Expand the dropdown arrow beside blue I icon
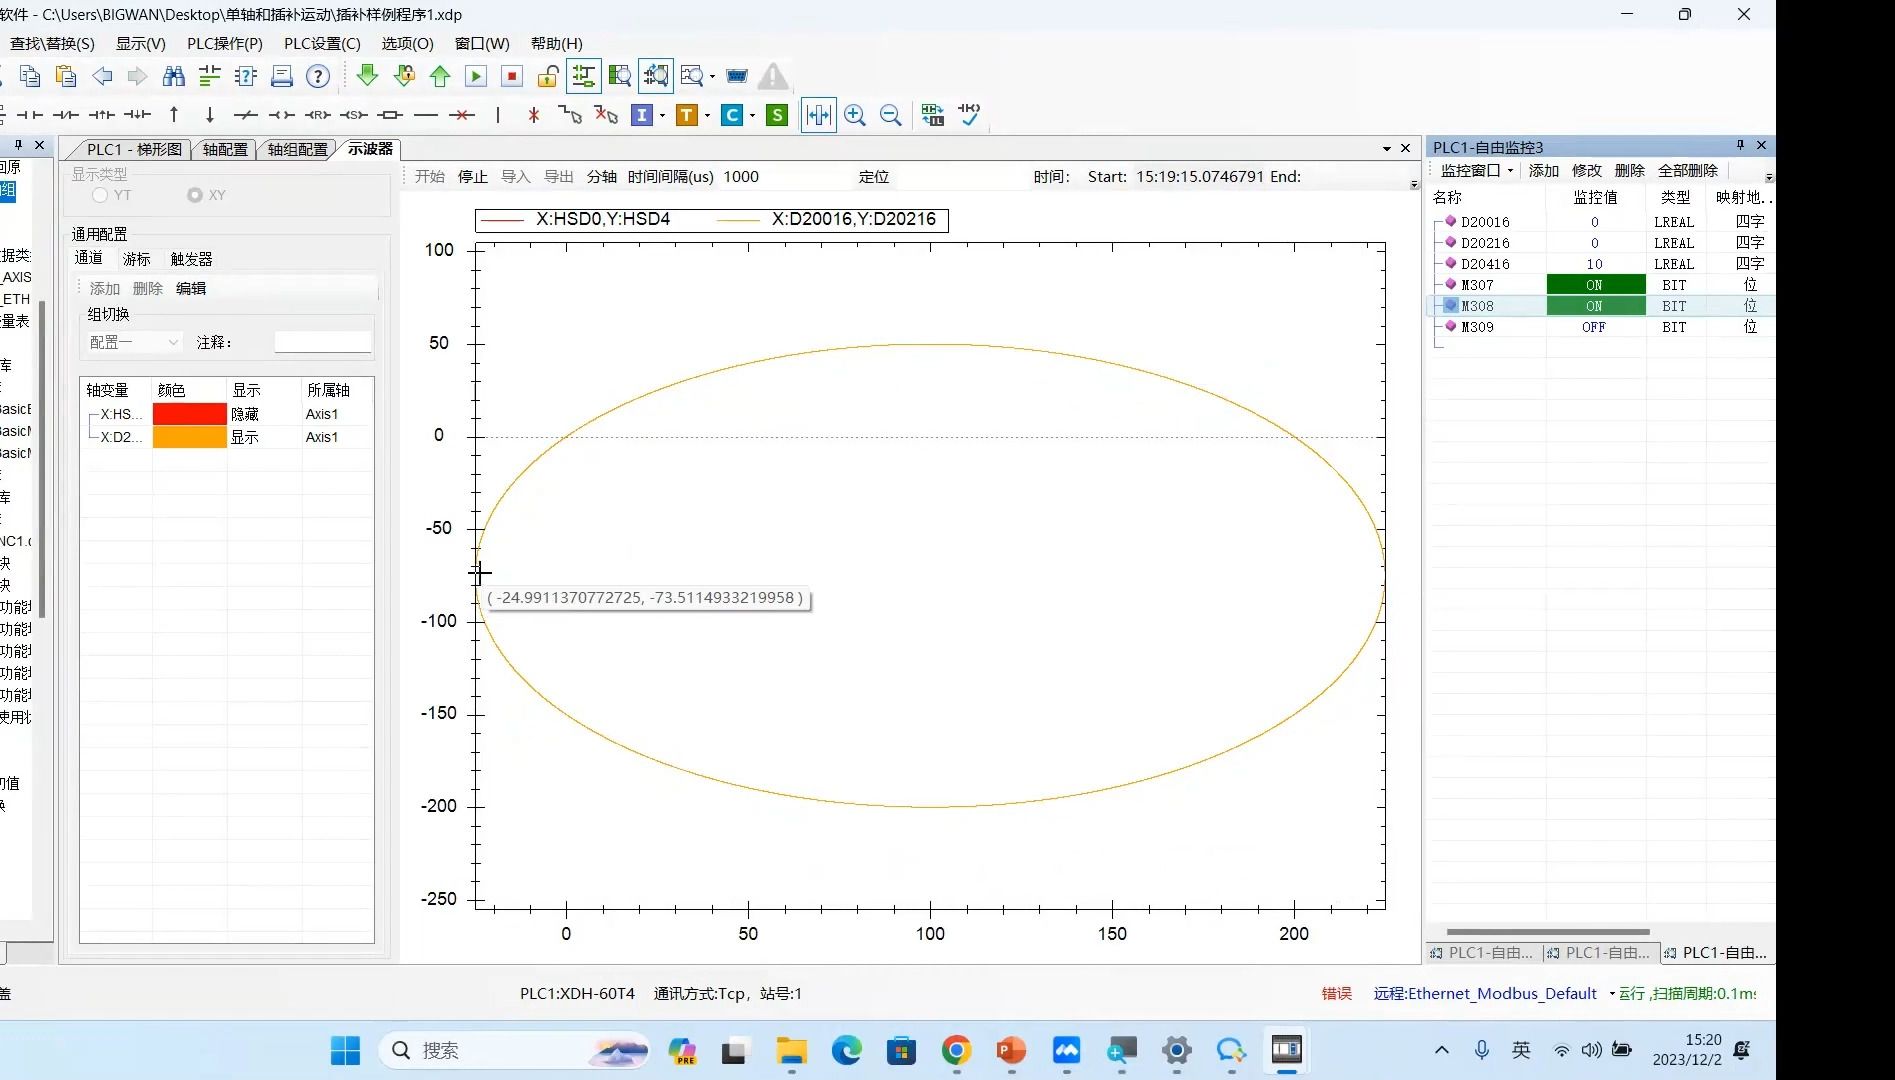 click(x=662, y=116)
